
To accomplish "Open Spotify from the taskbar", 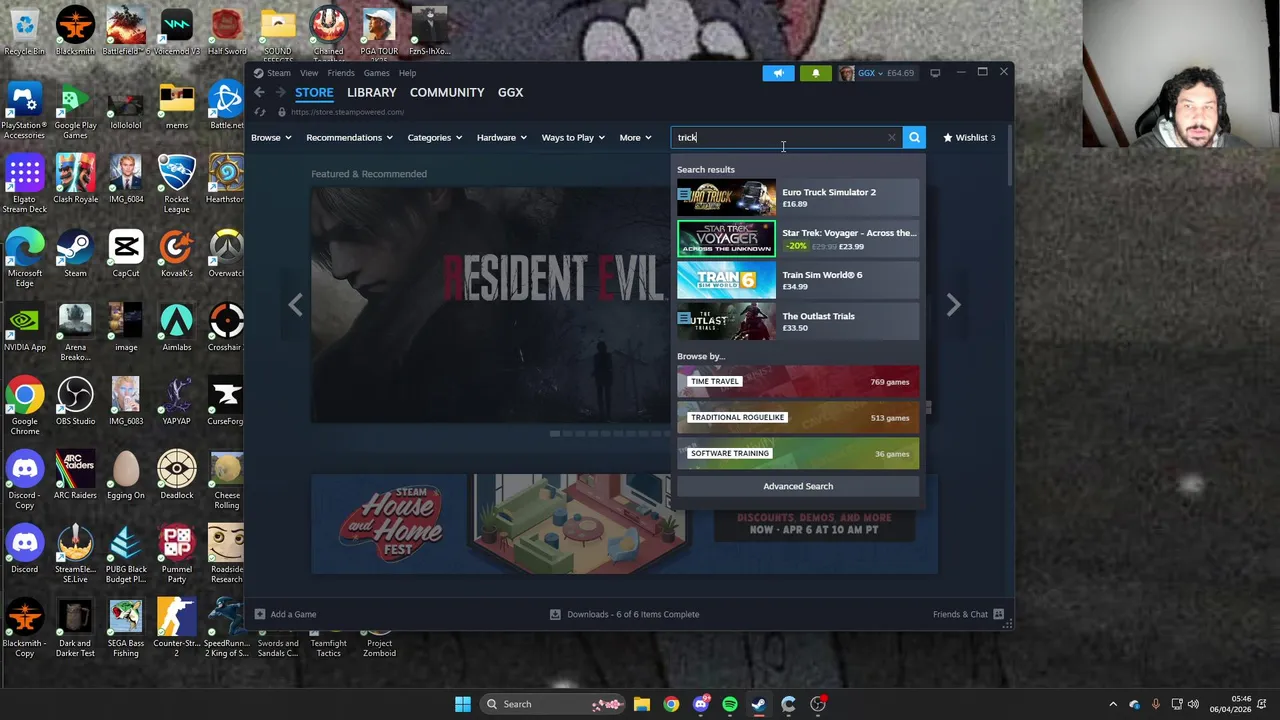I will coord(730,704).
